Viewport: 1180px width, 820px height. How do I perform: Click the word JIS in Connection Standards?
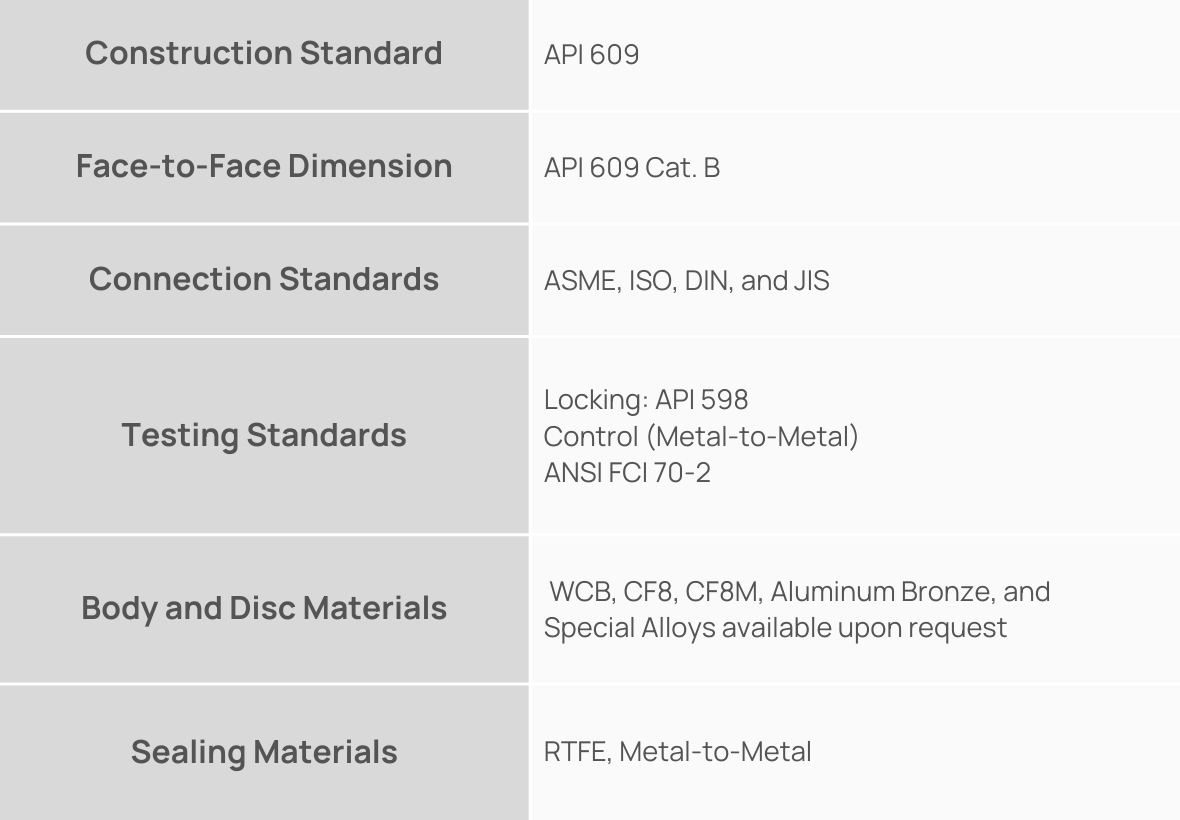(810, 280)
